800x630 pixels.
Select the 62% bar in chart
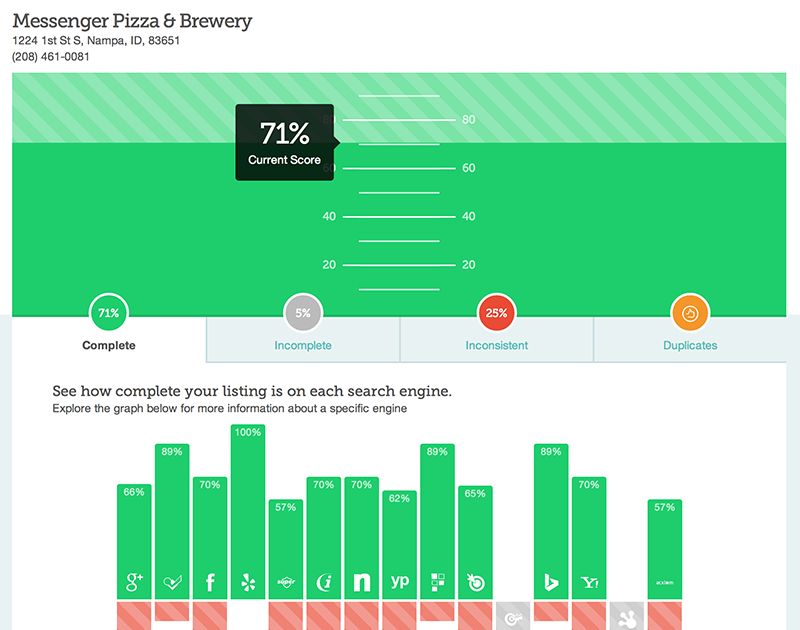[399, 545]
